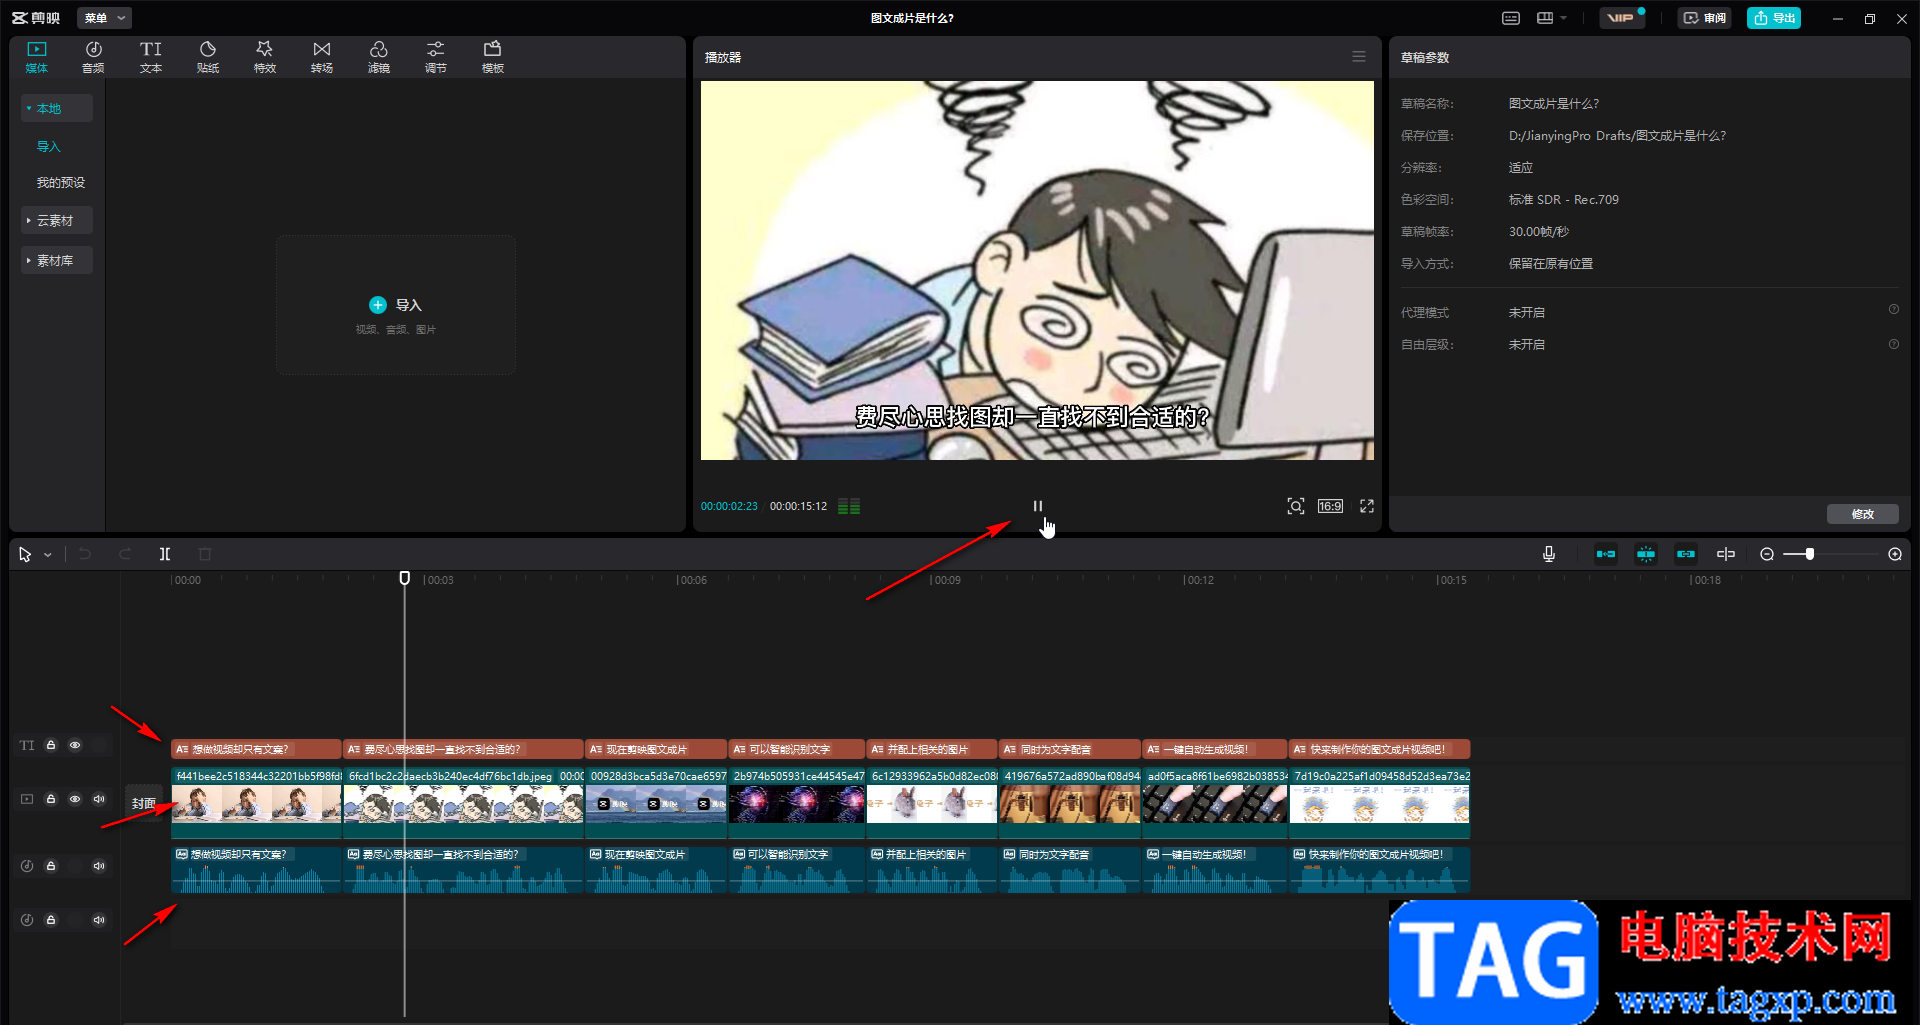The width and height of the screenshot is (1920, 1025).
Task: Select the 6fcd1bc2c2daecb3b240 jpeg video clip
Action: (x=464, y=803)
